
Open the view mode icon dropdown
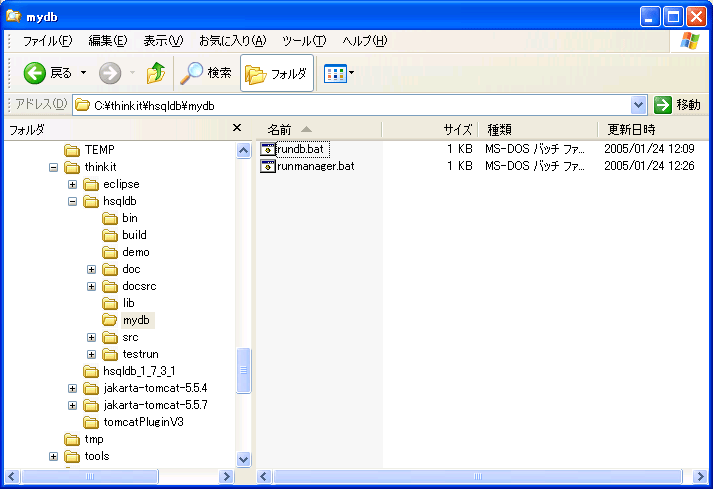[x=339, y=73]
